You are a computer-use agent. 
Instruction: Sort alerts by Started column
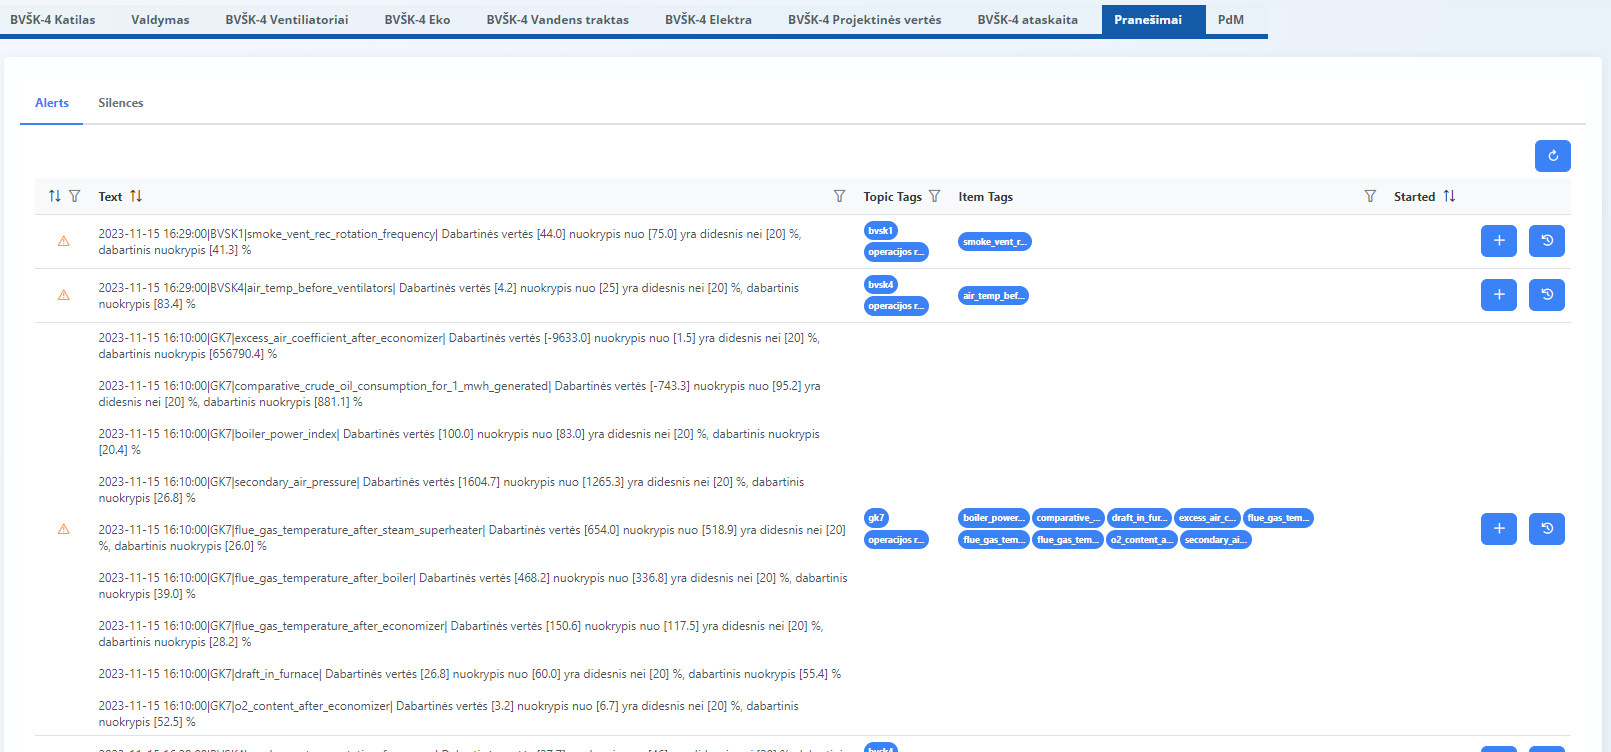(x=1449, y=196)
